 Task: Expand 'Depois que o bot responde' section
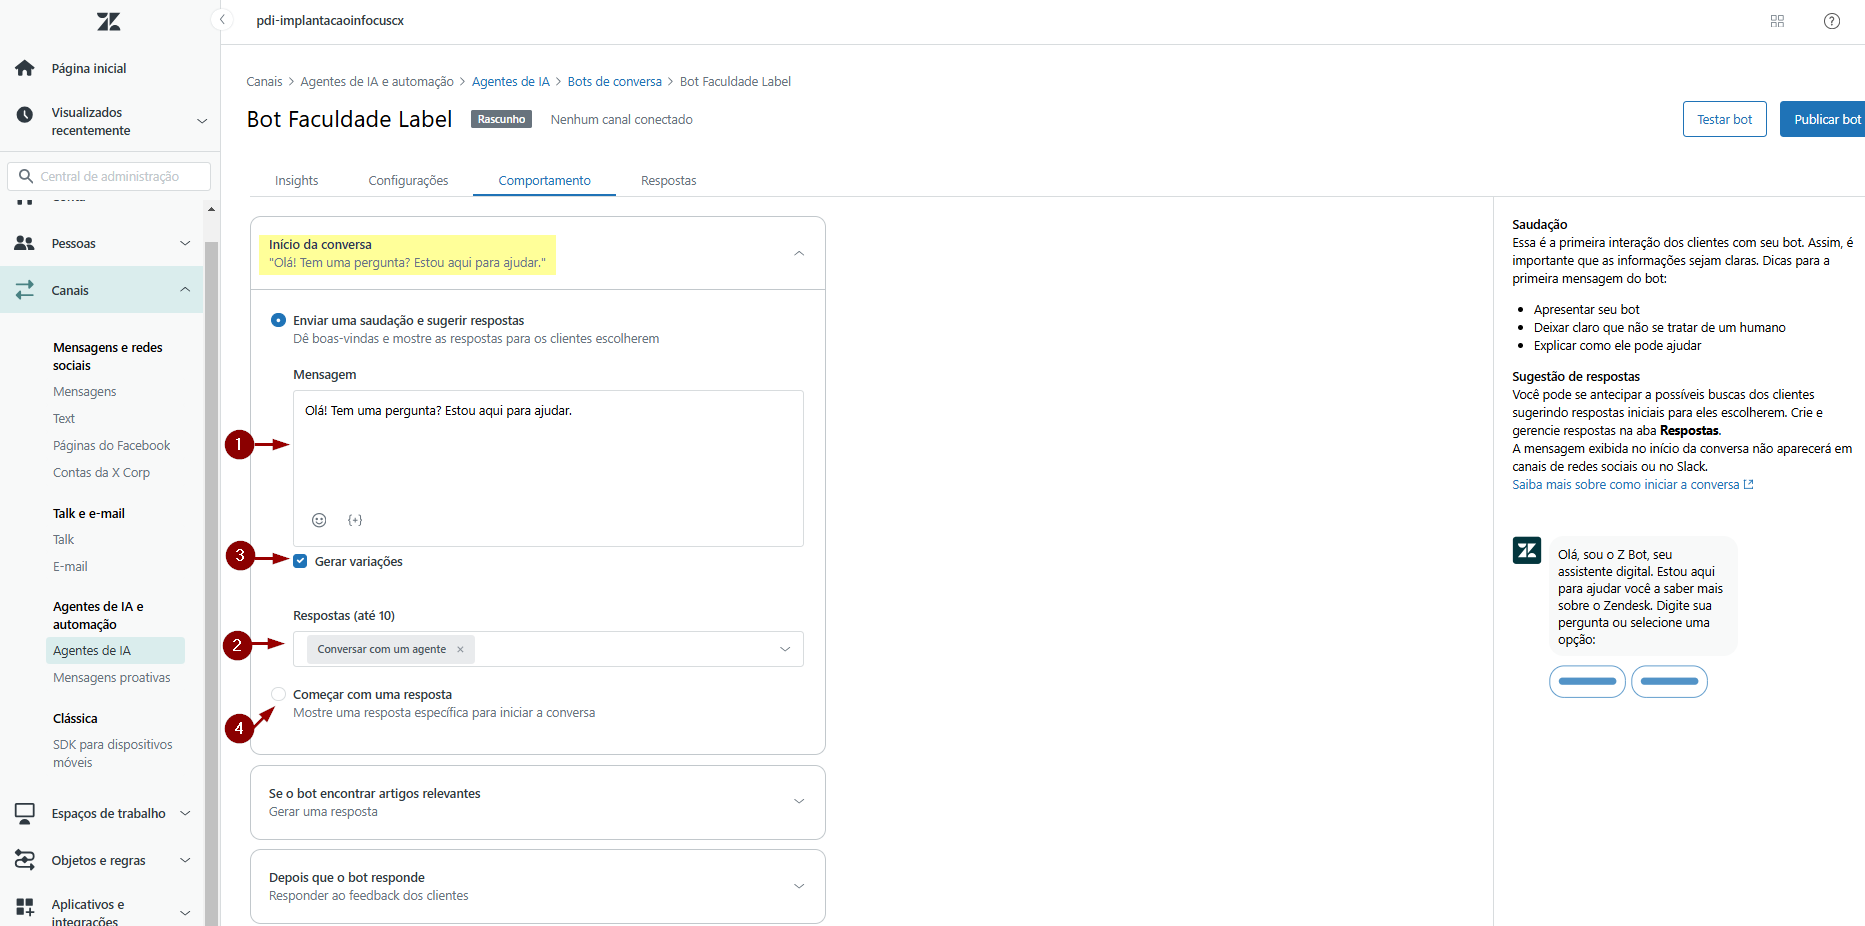coord(798,886)
